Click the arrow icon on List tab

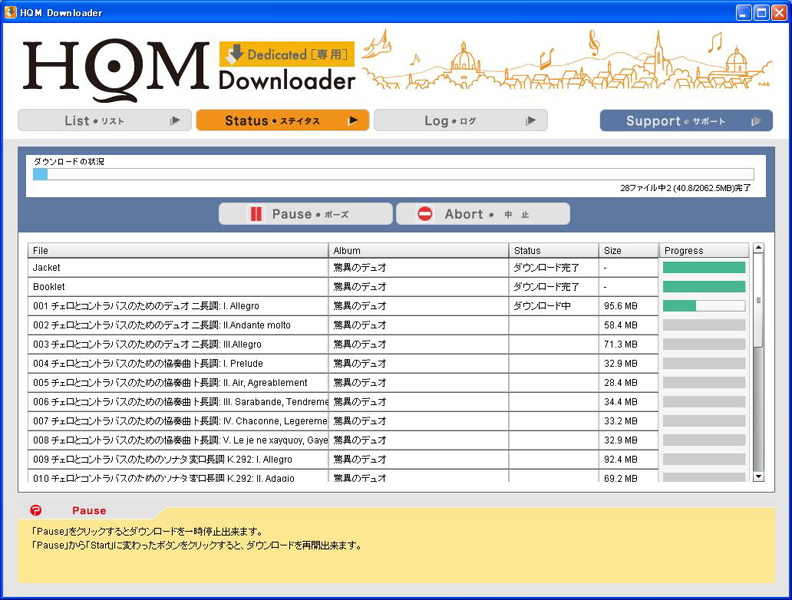pos(176,121)
